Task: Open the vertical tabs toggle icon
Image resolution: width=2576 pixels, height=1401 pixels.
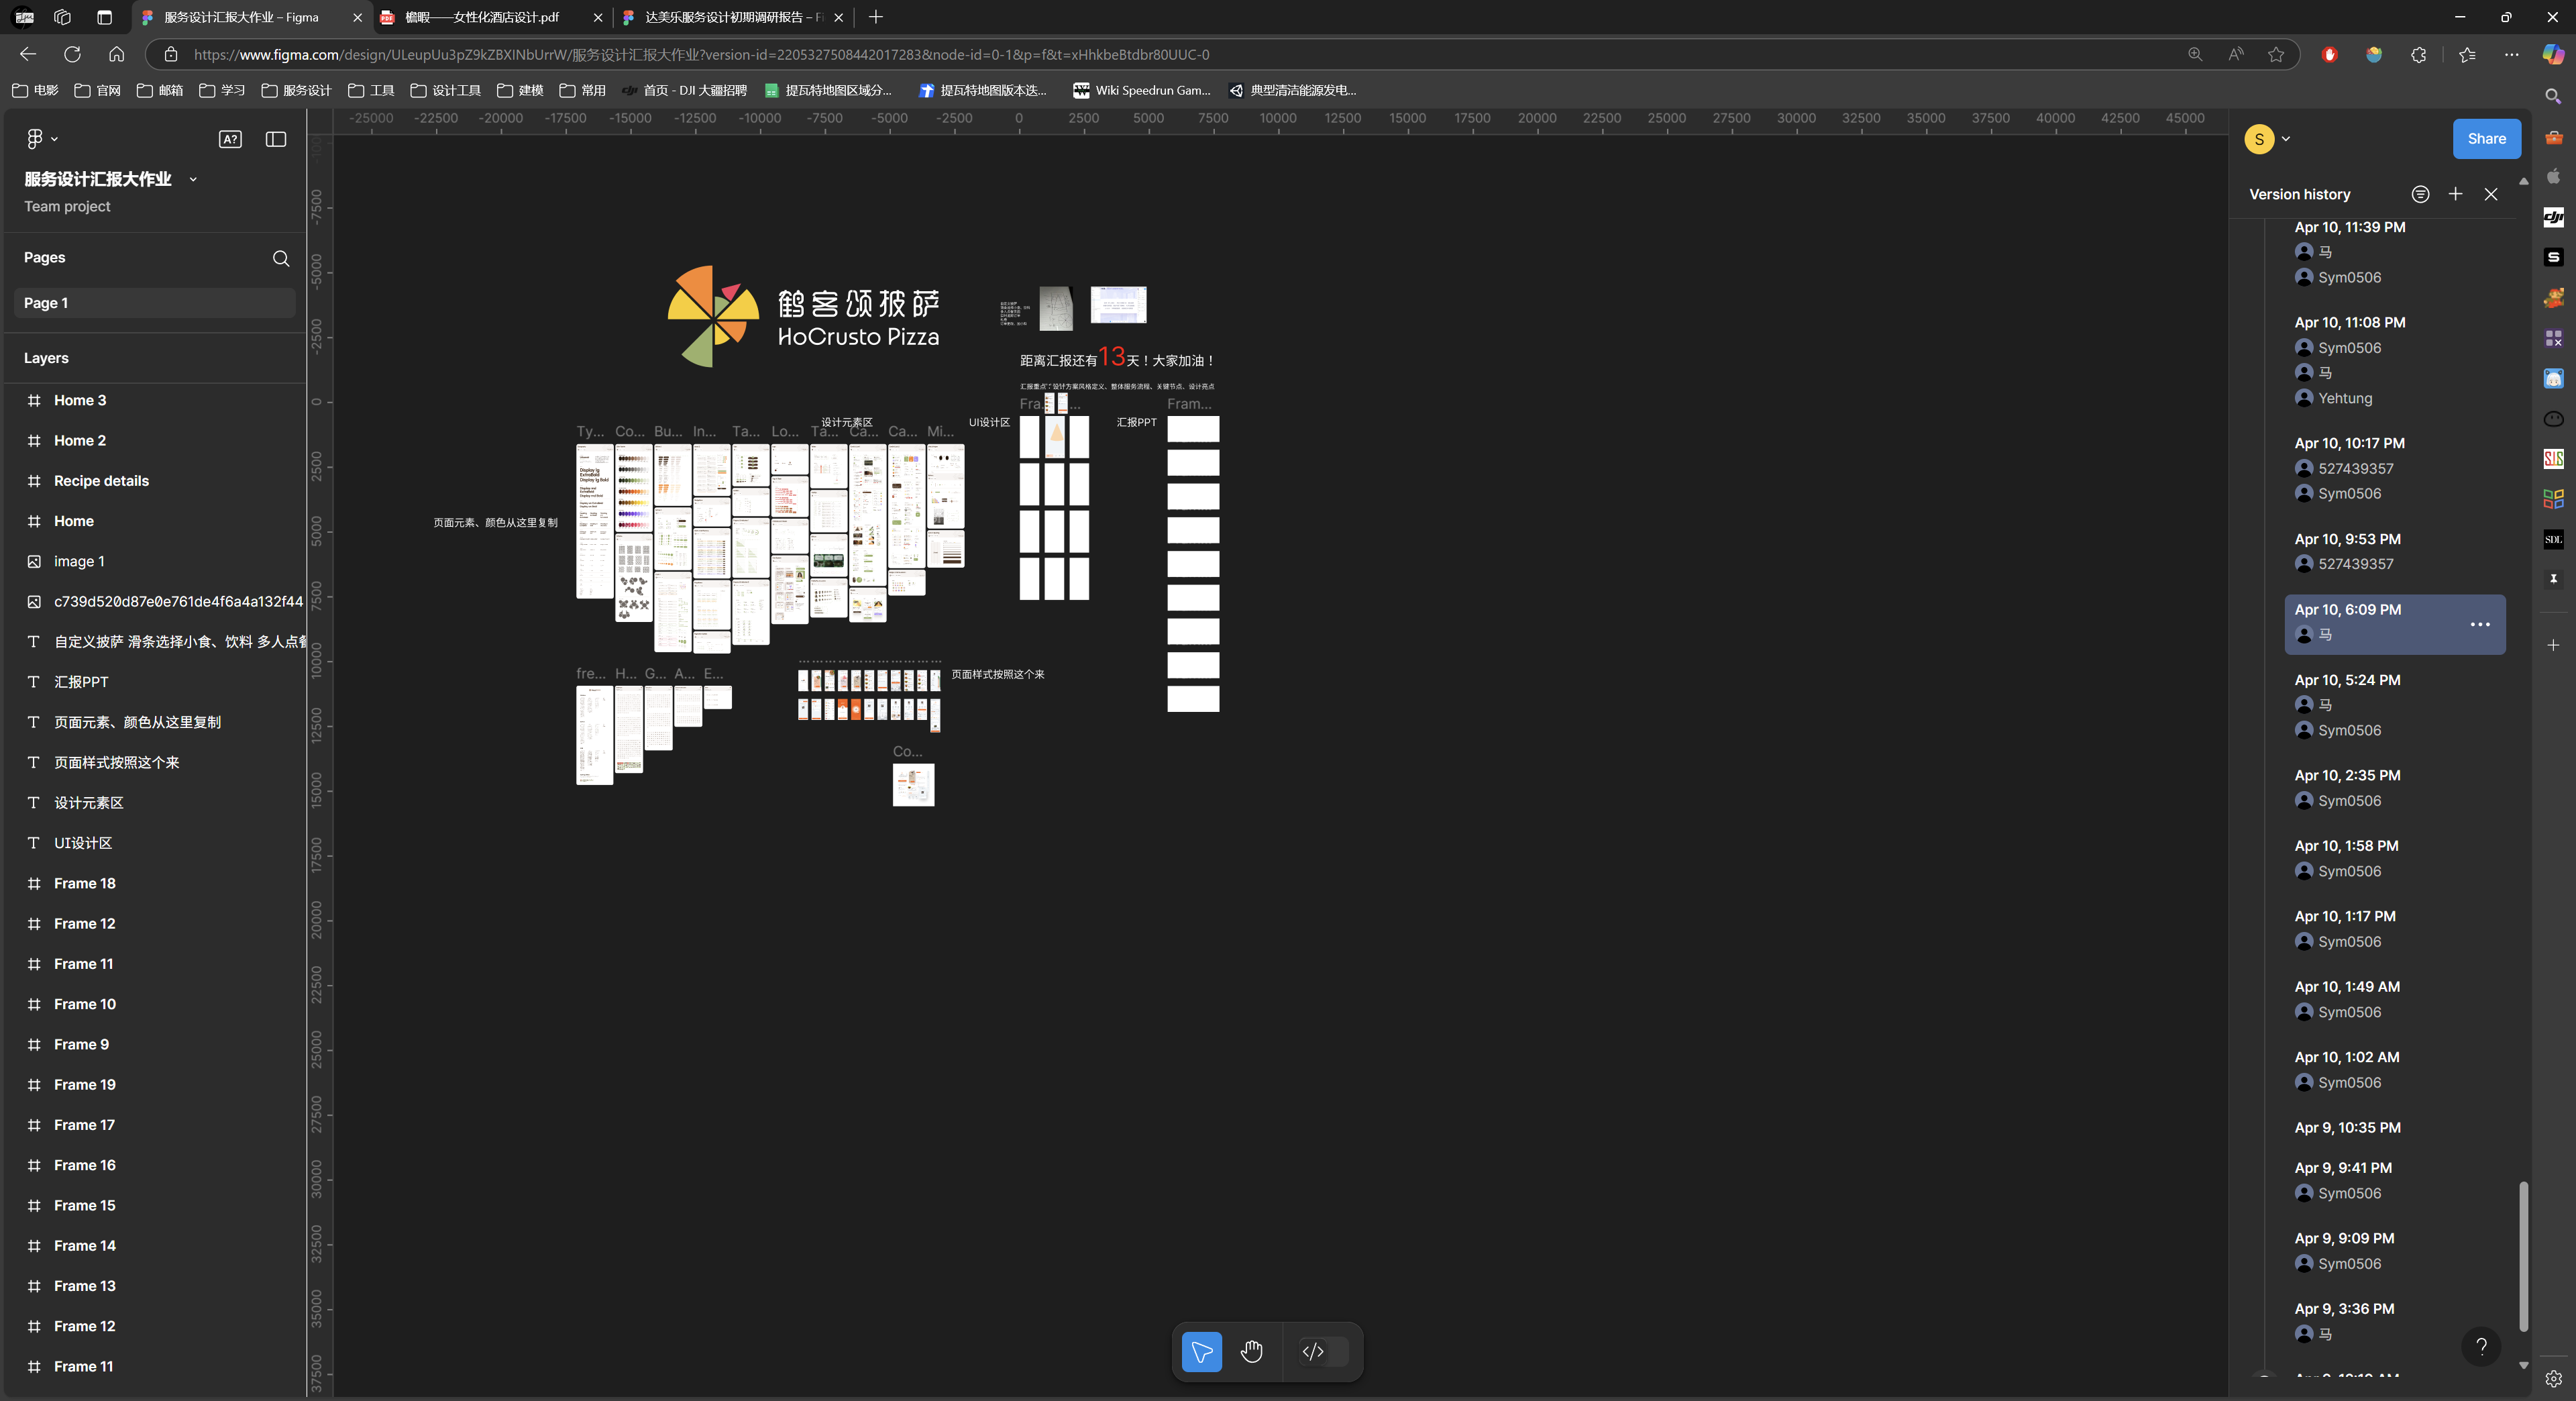Action: (x=104, y=17)
